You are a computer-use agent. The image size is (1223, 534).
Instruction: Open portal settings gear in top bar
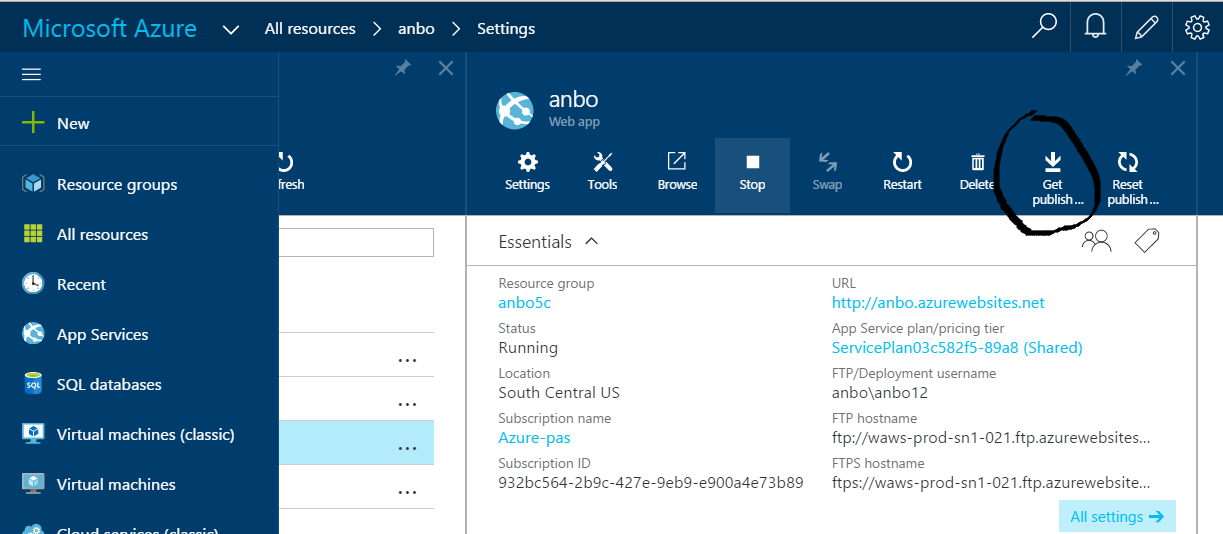[1197, 28]
